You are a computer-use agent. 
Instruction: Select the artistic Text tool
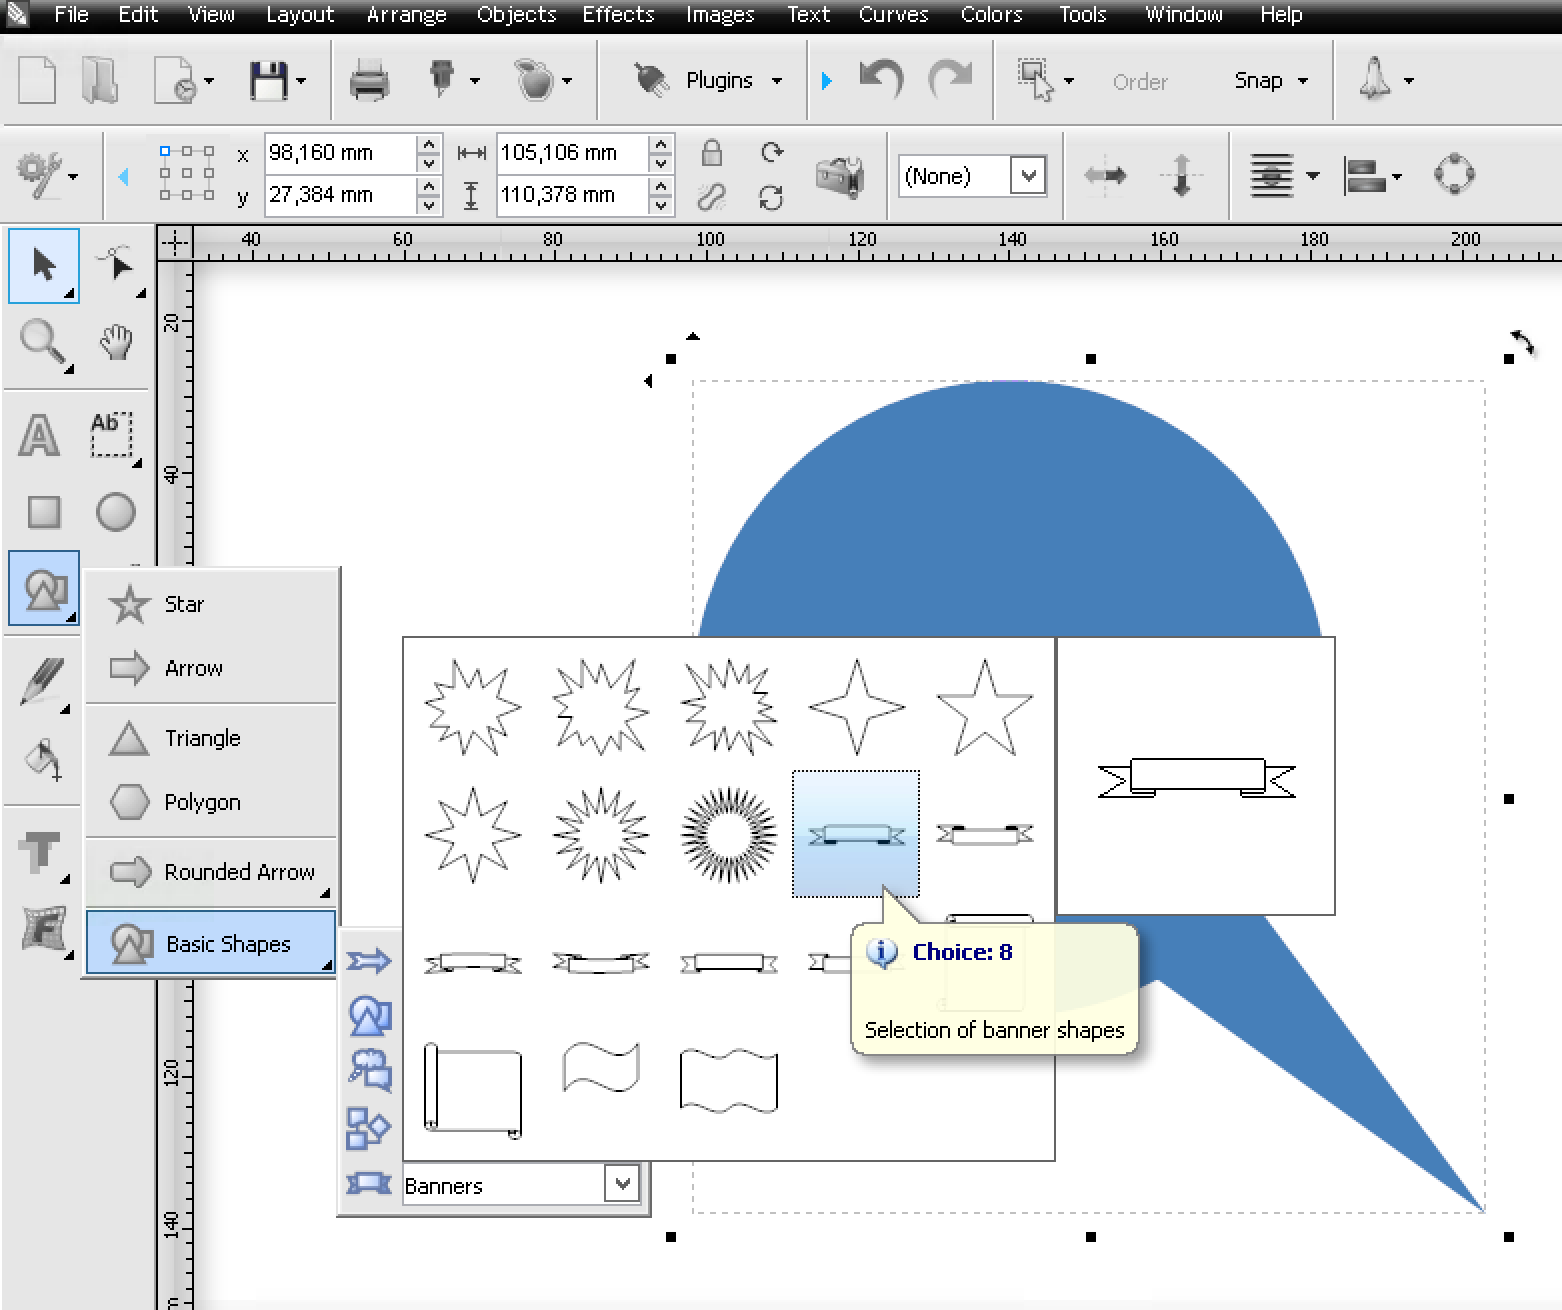coord(39,436)
